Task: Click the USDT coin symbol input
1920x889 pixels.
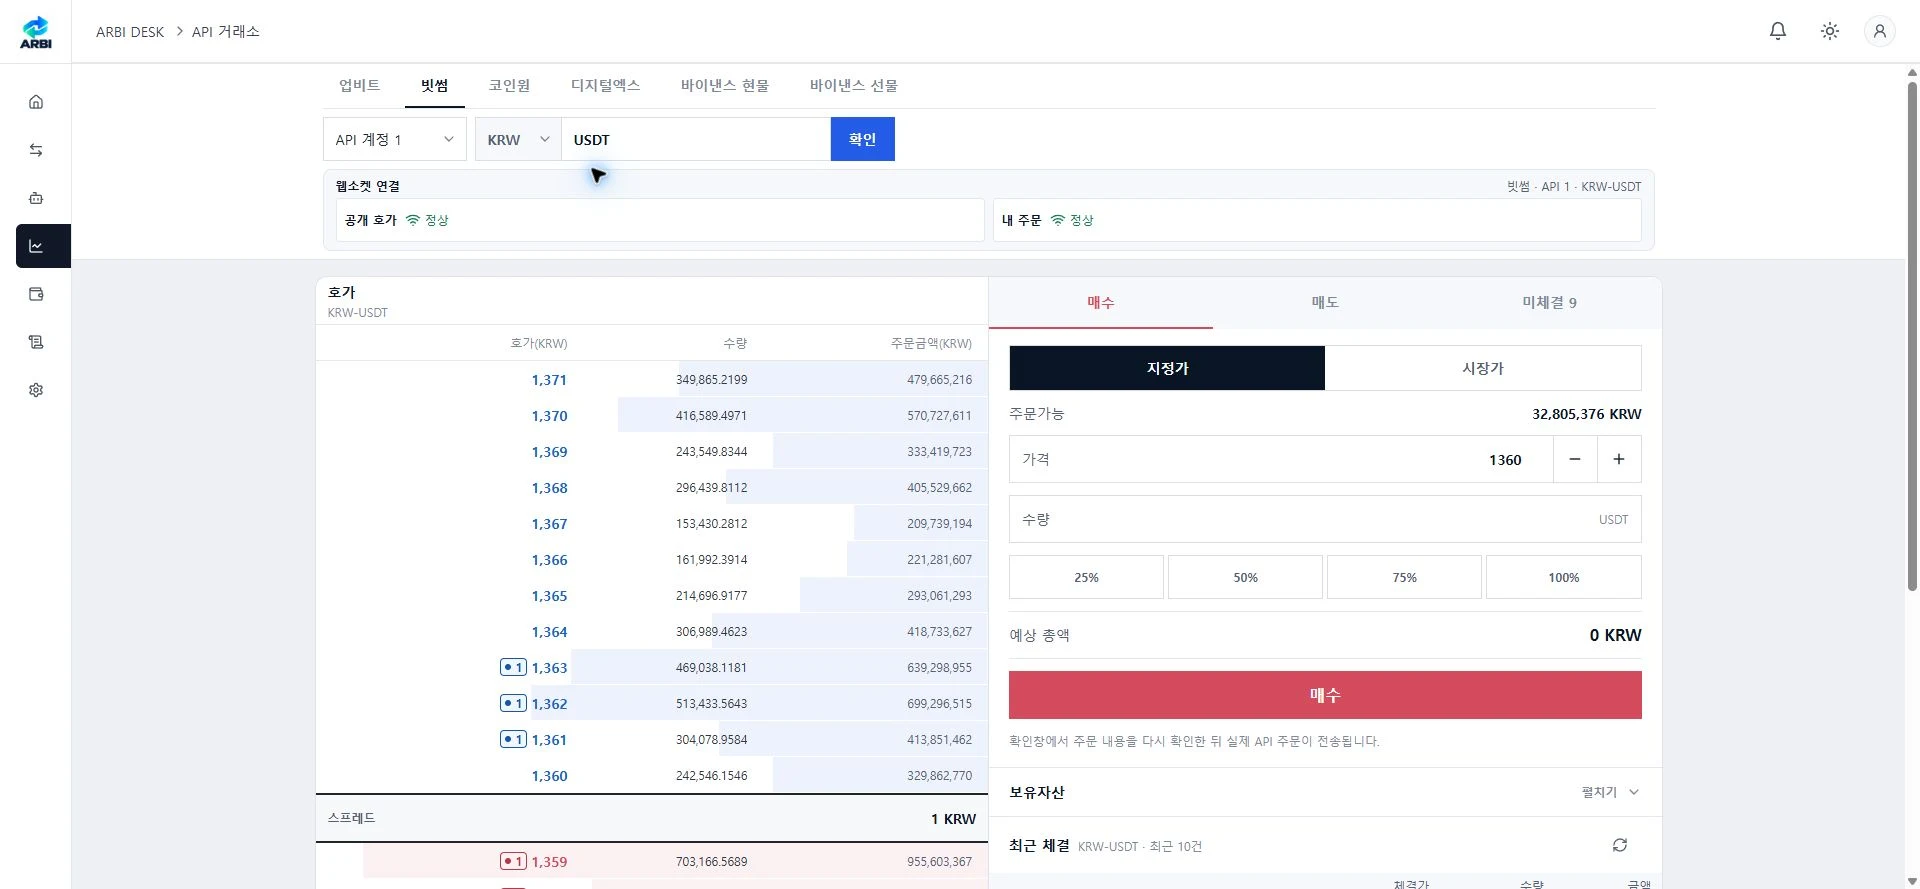Action: [696, 139]
